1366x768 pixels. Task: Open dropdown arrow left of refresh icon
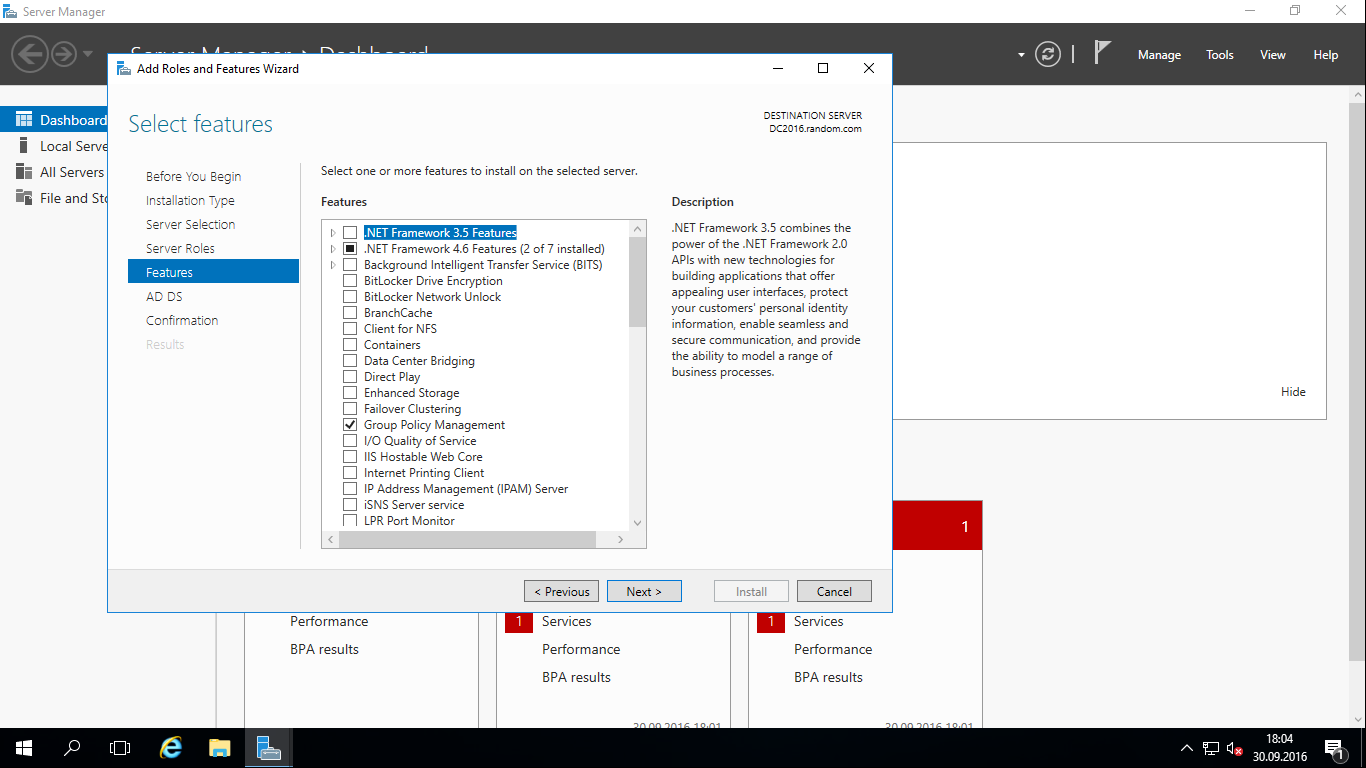click(x=1021, y=55)
